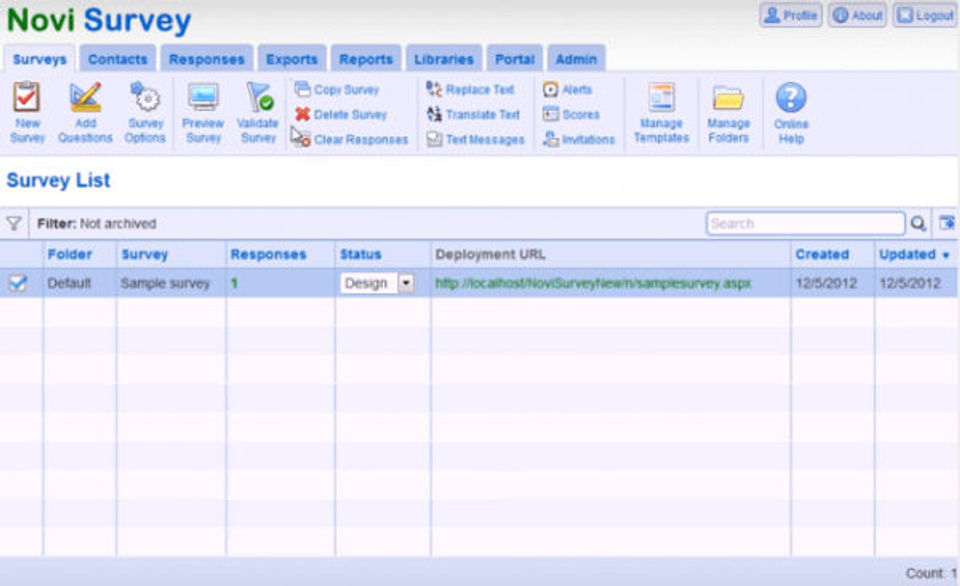This screenshot has width=960, height=586.
Task: Open Replace Text tool
Action: (470, 89)
